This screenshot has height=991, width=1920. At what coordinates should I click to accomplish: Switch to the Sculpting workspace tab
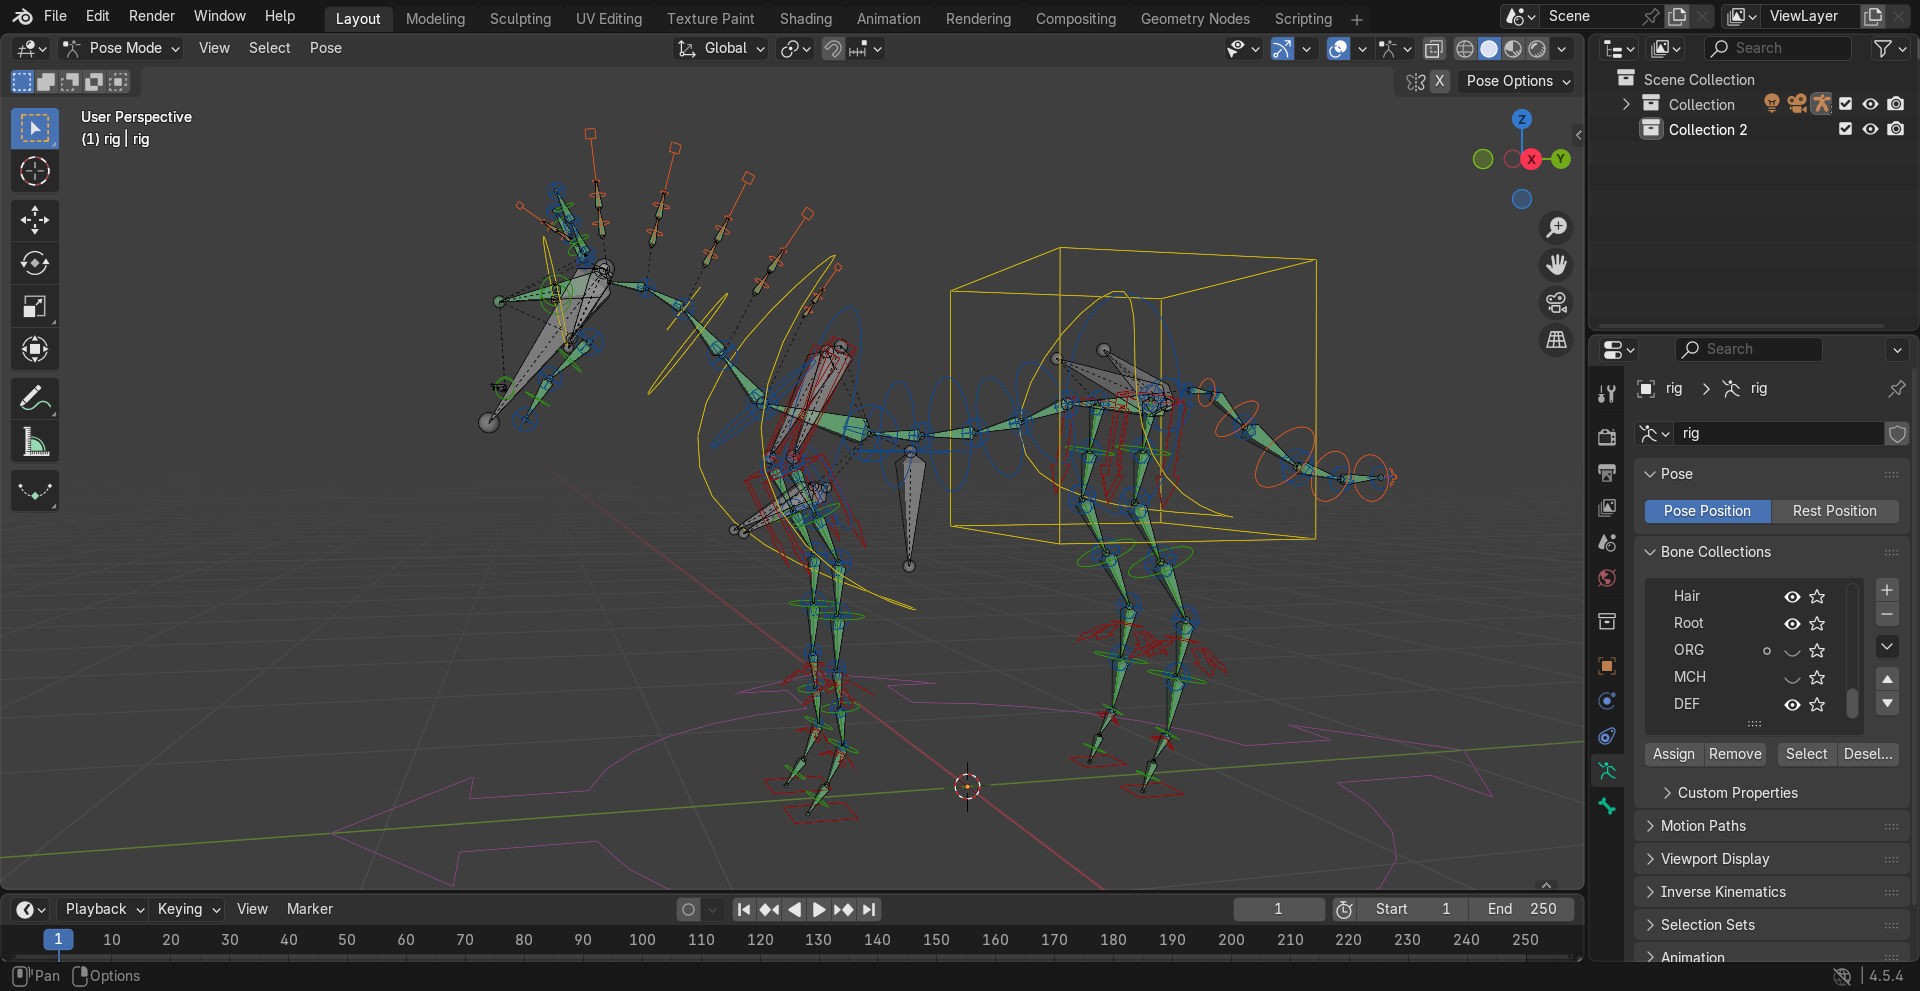tap(520, 18)
